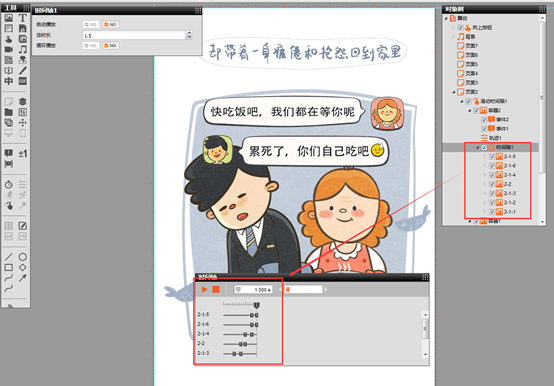
Task: Select the download-into-box tool icon
Action: point(9,70)
